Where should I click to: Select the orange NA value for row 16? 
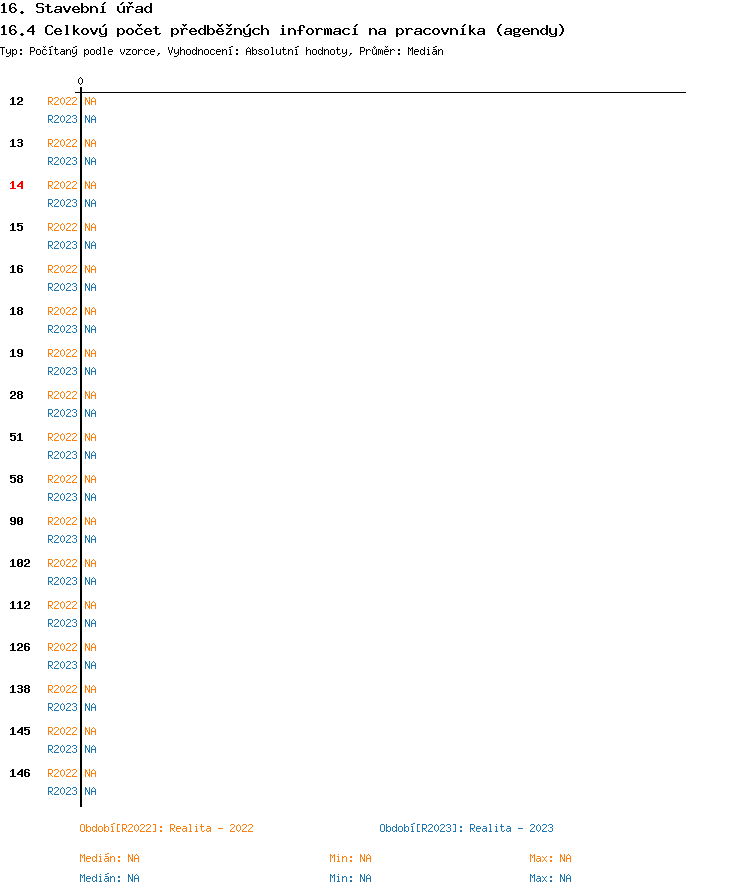pyautogui.click(x=90, y=269)
